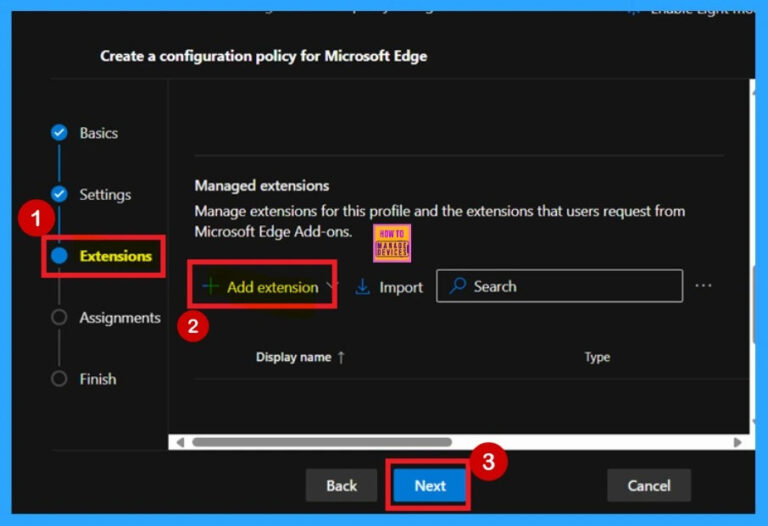Click the vertical scrollbar on right edge
The height and width of the screenshot is (526, 768).
pos(752,304)
